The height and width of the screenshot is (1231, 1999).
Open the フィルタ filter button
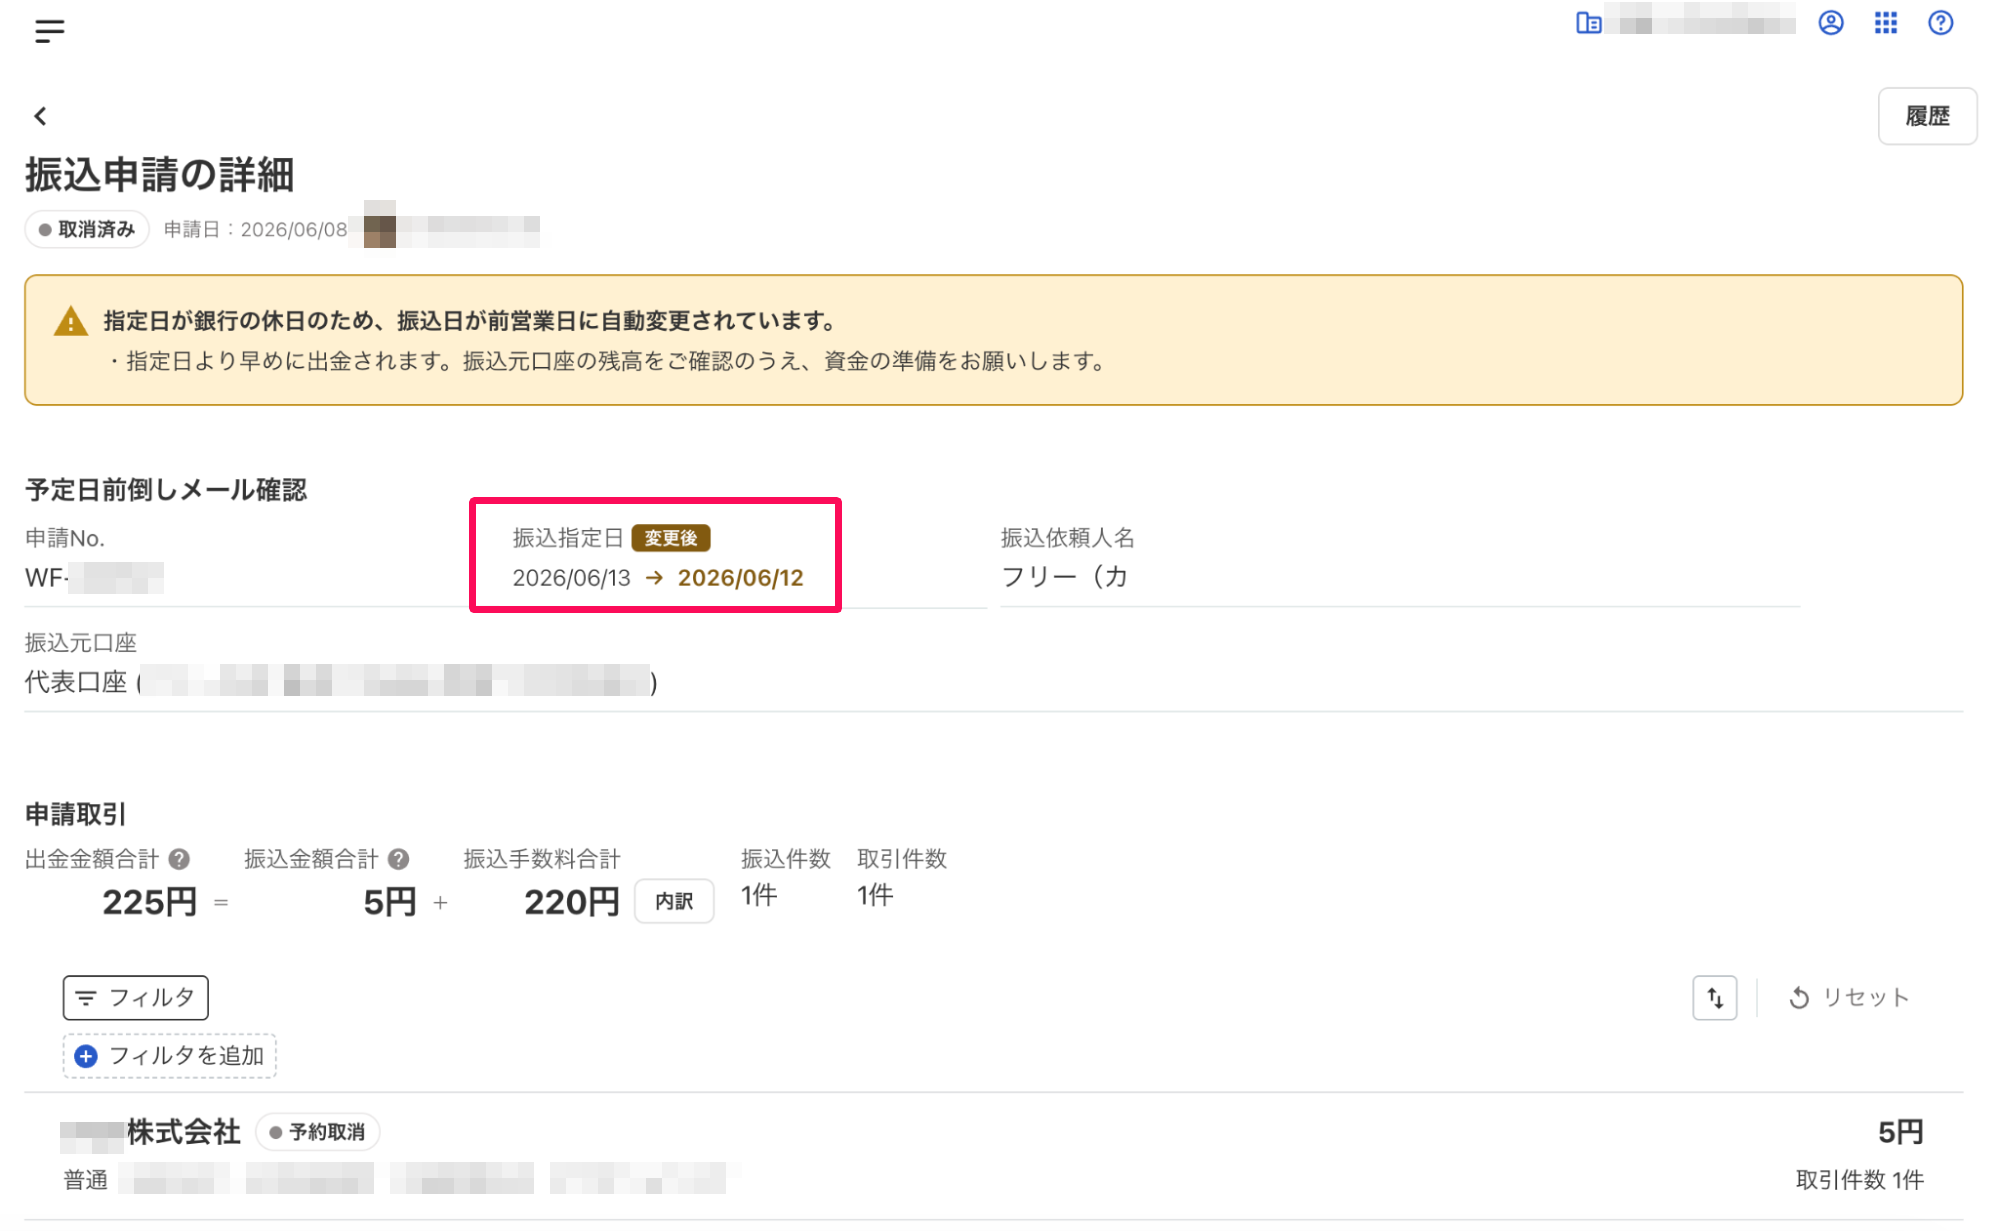click(135, 997)
